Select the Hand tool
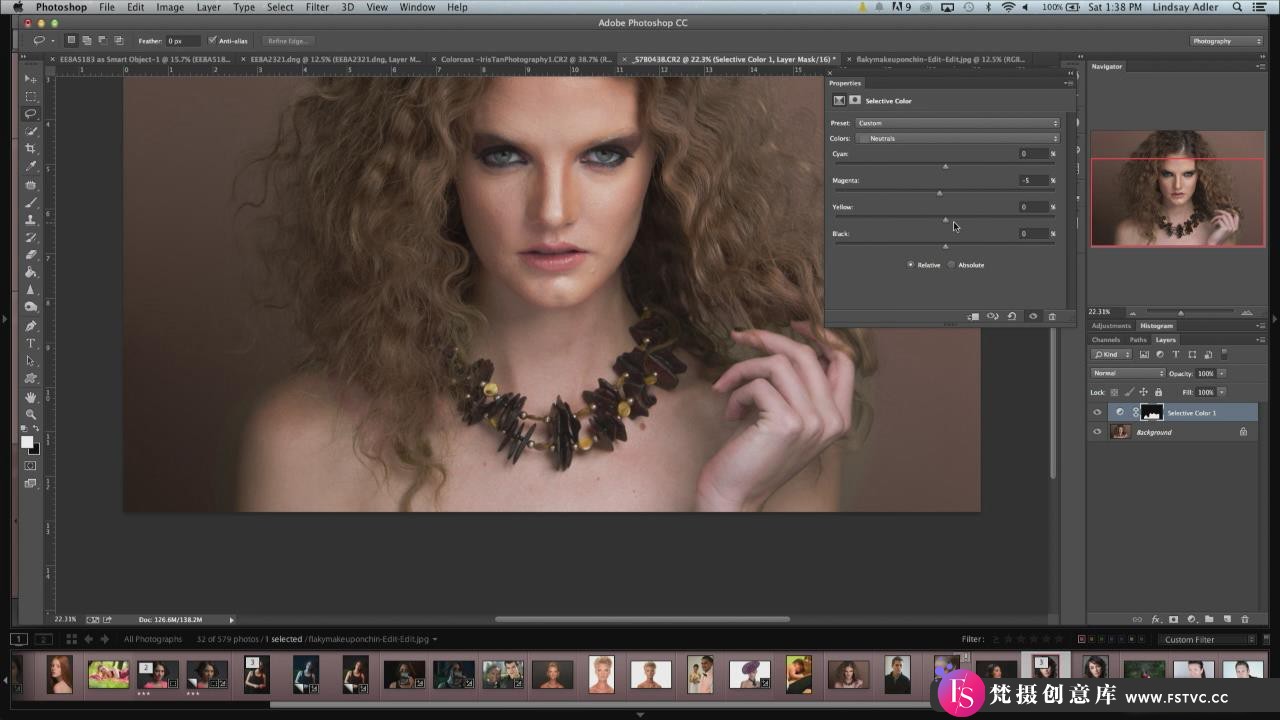The image size is (1280, 720). point(31,397)
